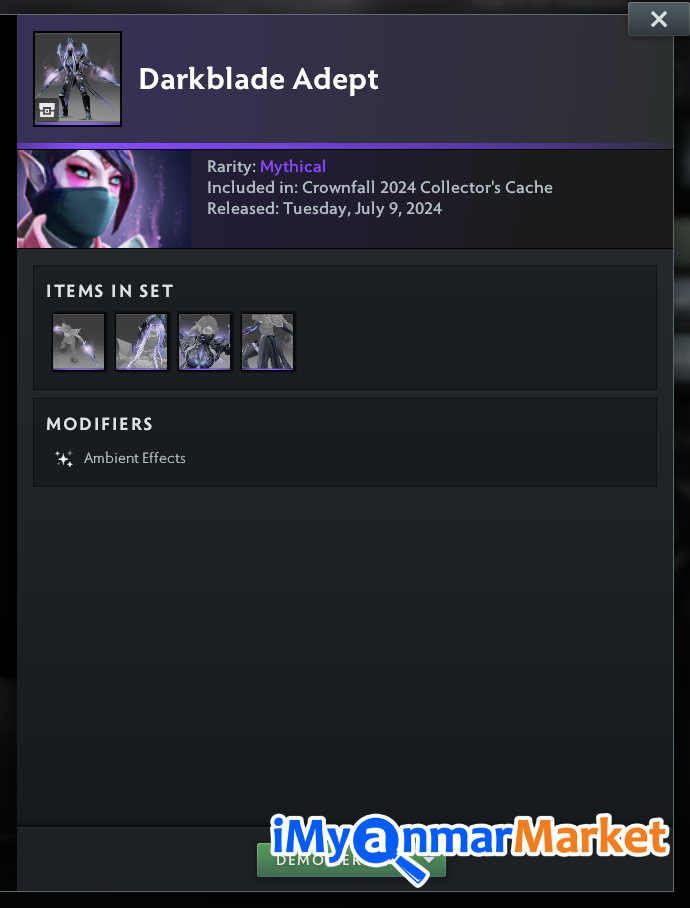
Task: Click the bundle icon on the set thumbnail
Action: [x=47, y=110]
